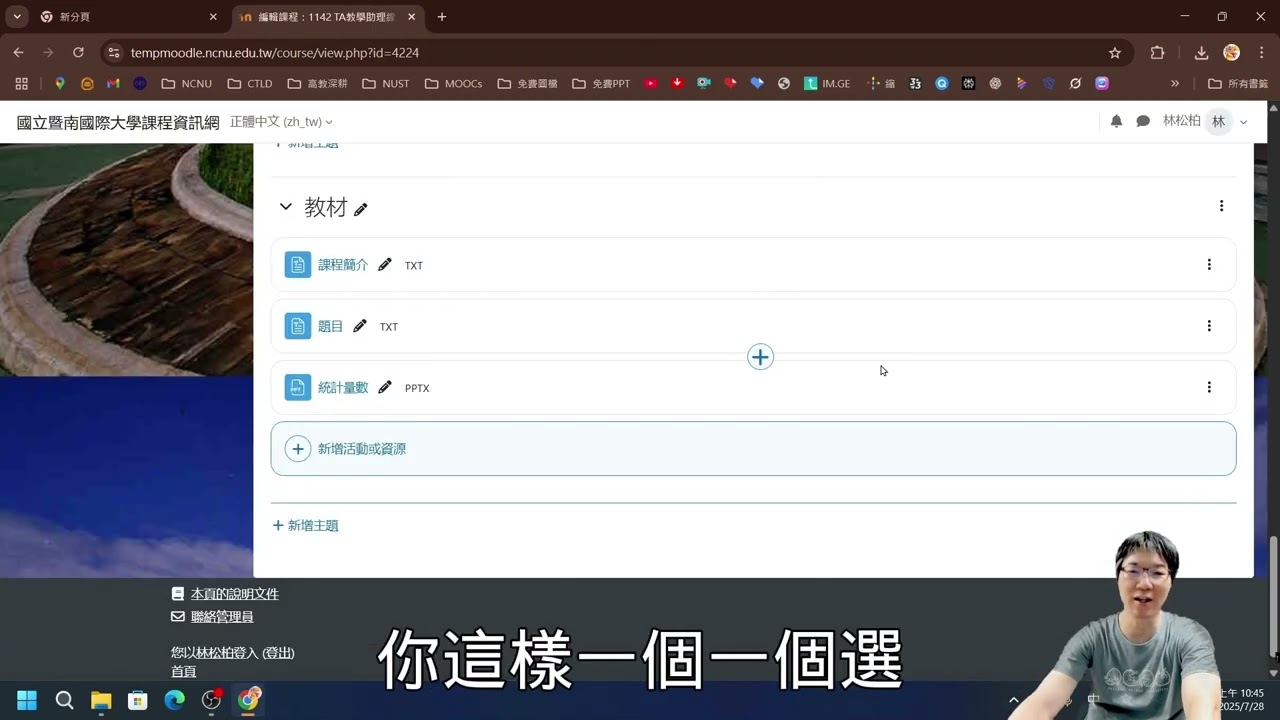The image size is (1280, 720).
Task: Open the NCNU bookmark folder
Action: (186, 84)
